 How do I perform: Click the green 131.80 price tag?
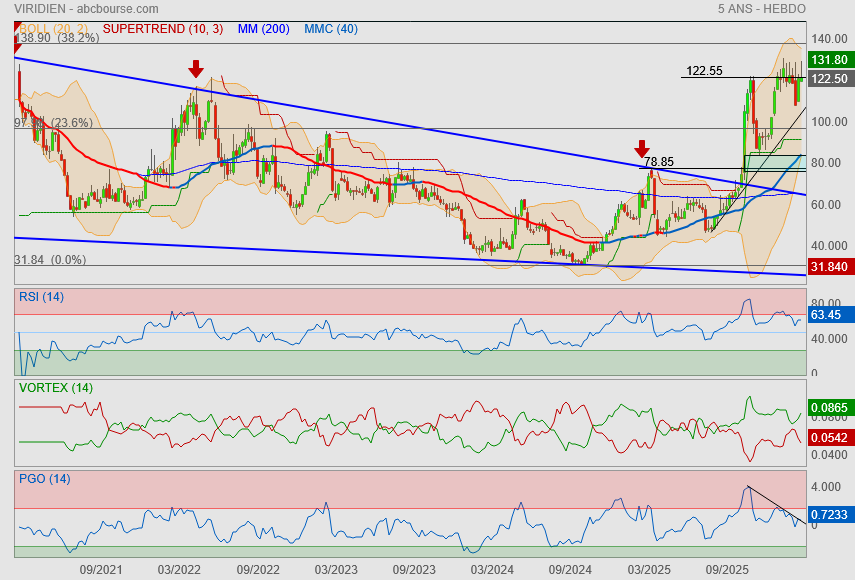pos(829,60)
